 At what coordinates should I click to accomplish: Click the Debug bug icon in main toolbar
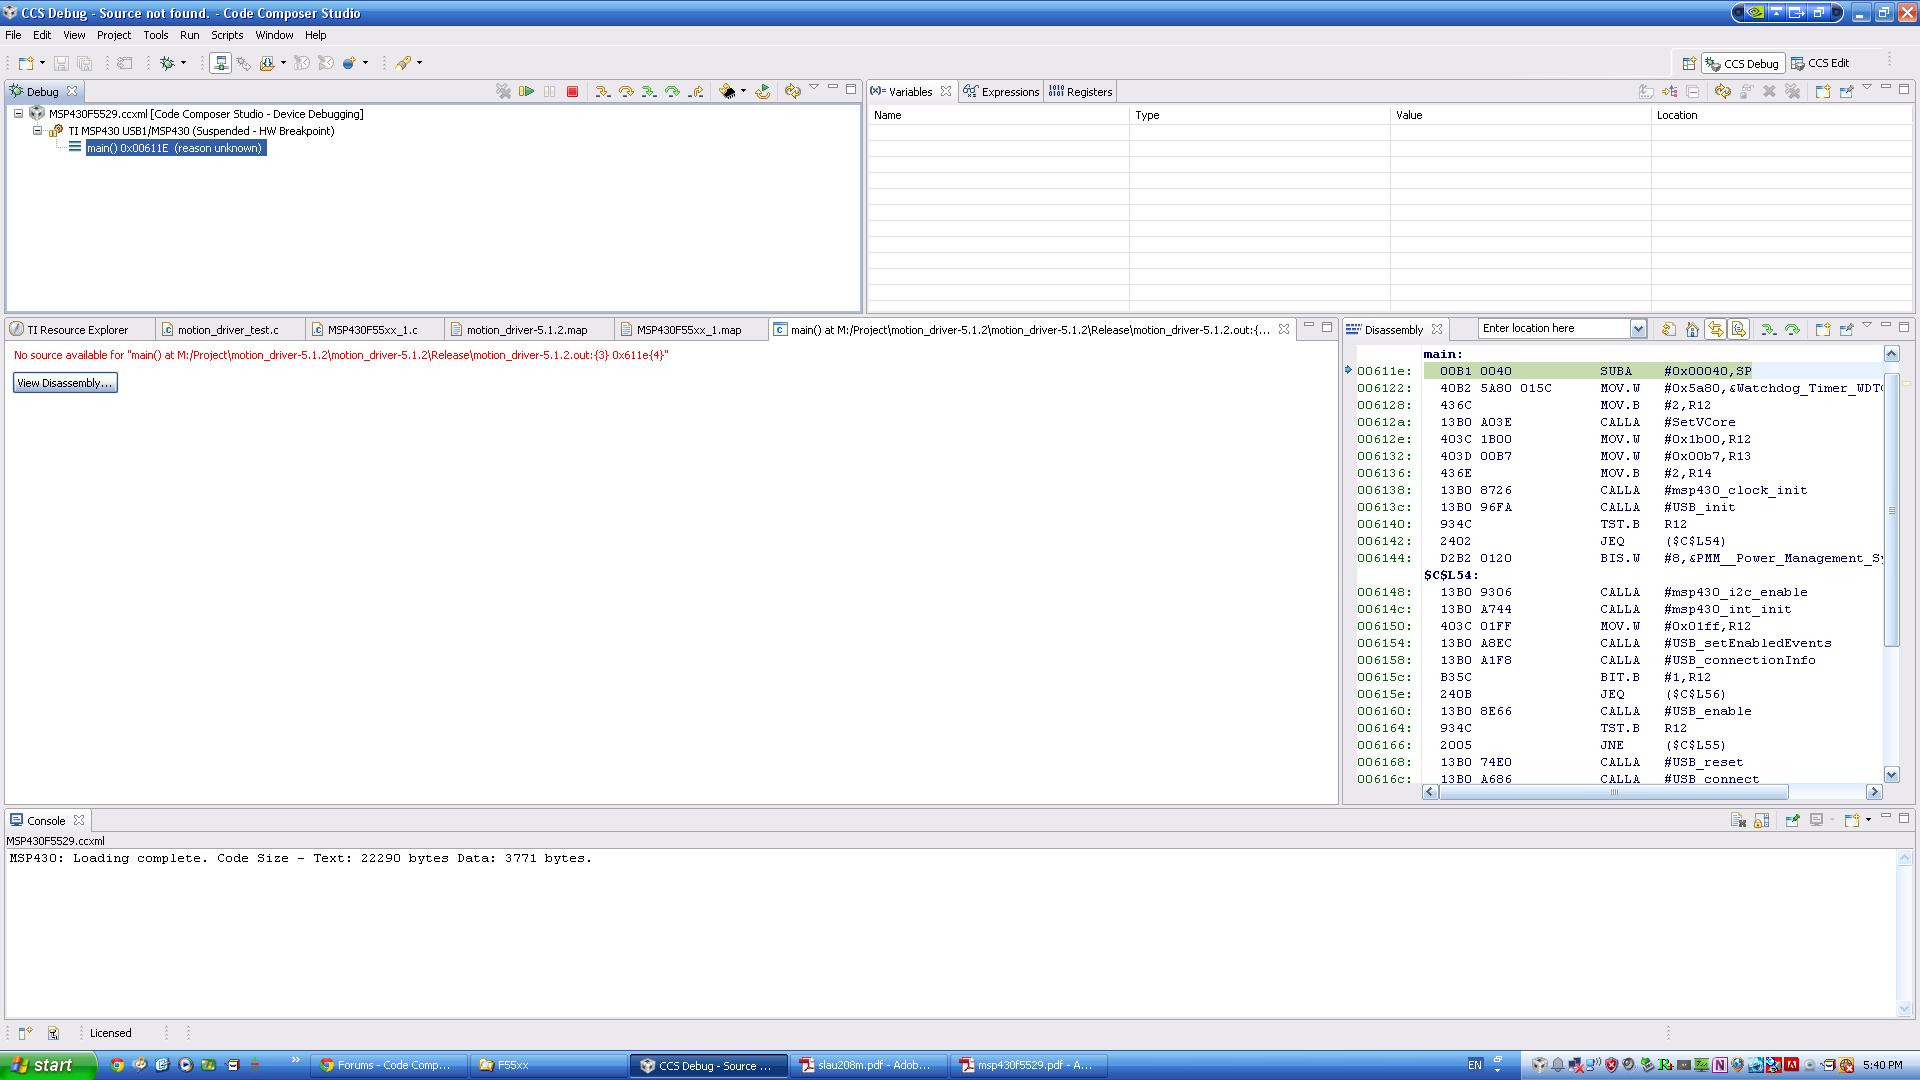(167, 63)
